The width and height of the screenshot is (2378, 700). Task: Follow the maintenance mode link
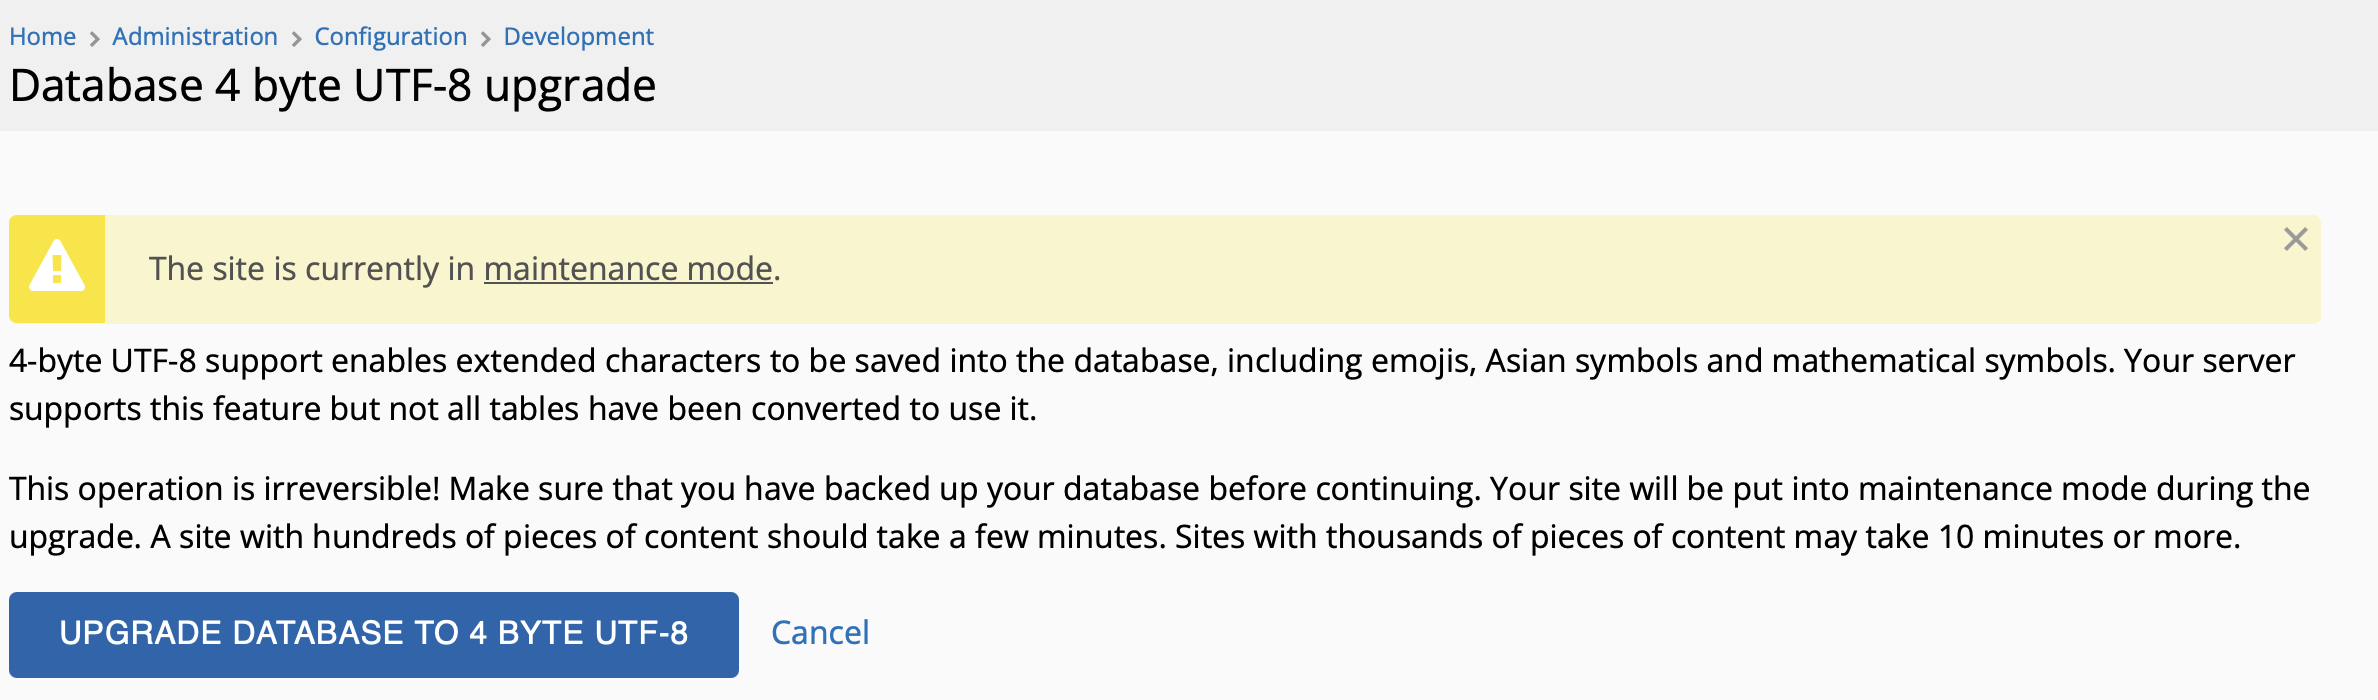[628, 269]
